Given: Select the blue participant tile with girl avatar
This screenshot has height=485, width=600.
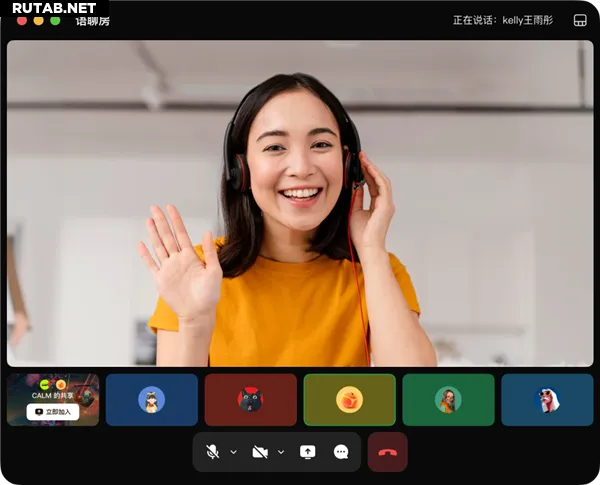Looking at the screenshot, I should pos(151,400).
